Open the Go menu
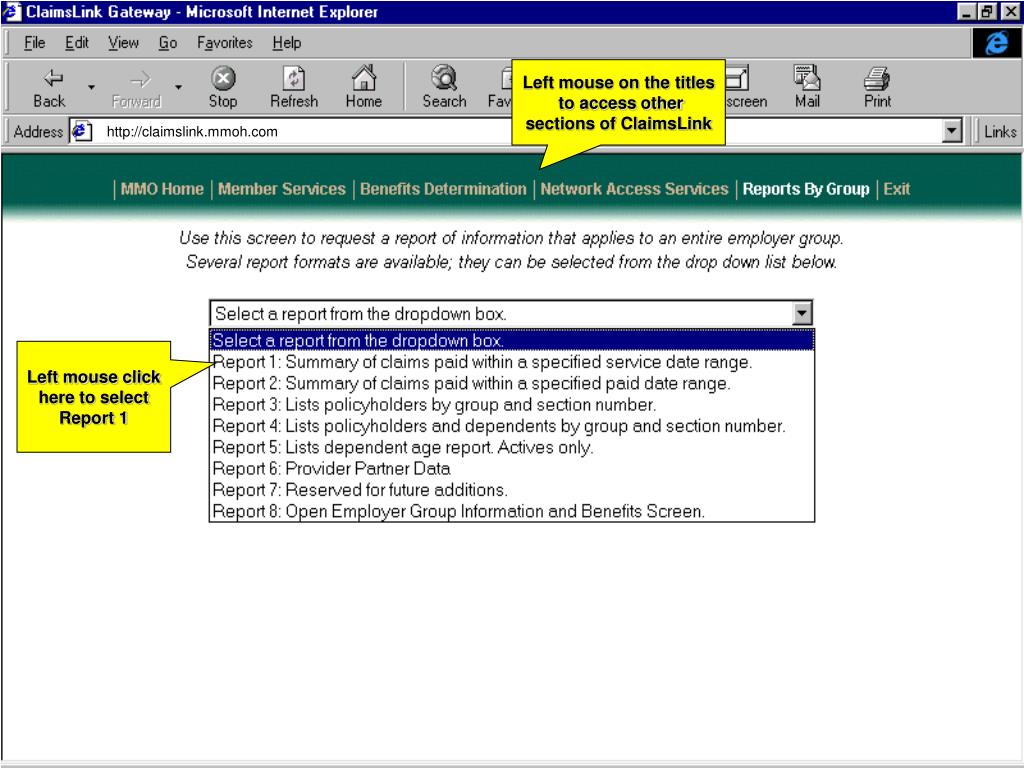Screen dimensions: 1024x768 coord(168,43)
